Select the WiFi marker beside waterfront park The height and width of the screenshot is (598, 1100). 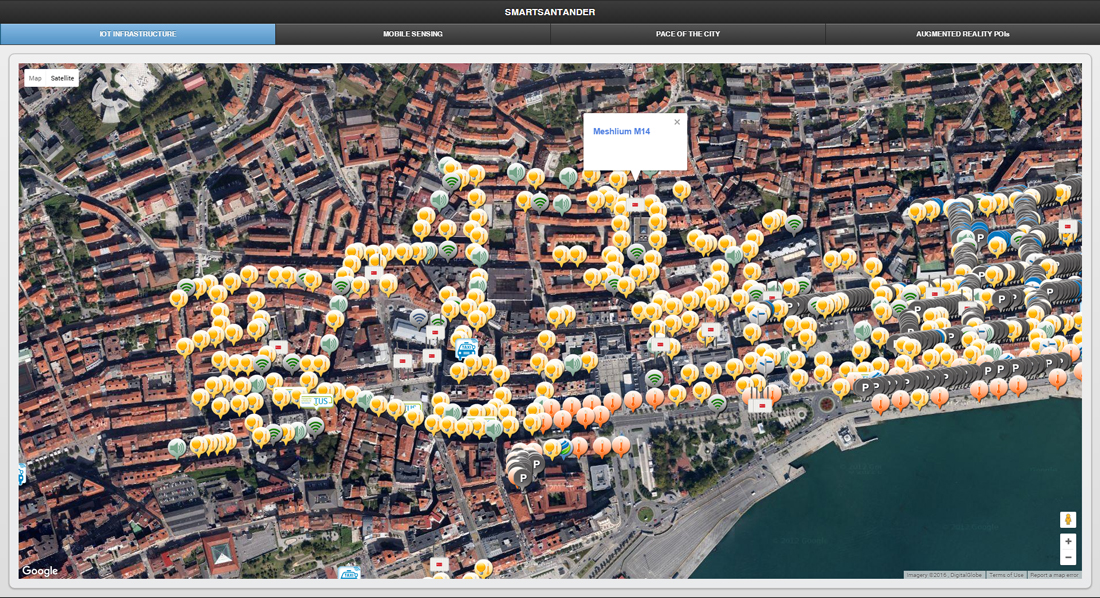716,403
